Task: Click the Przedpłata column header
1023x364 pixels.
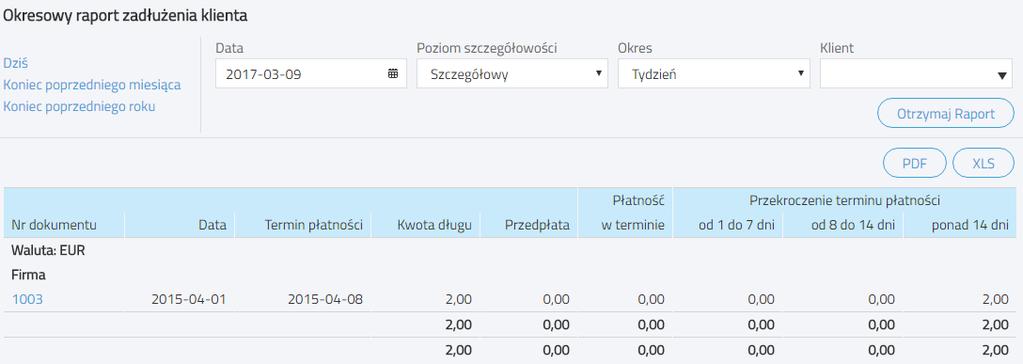Action: tap(537, 225)
